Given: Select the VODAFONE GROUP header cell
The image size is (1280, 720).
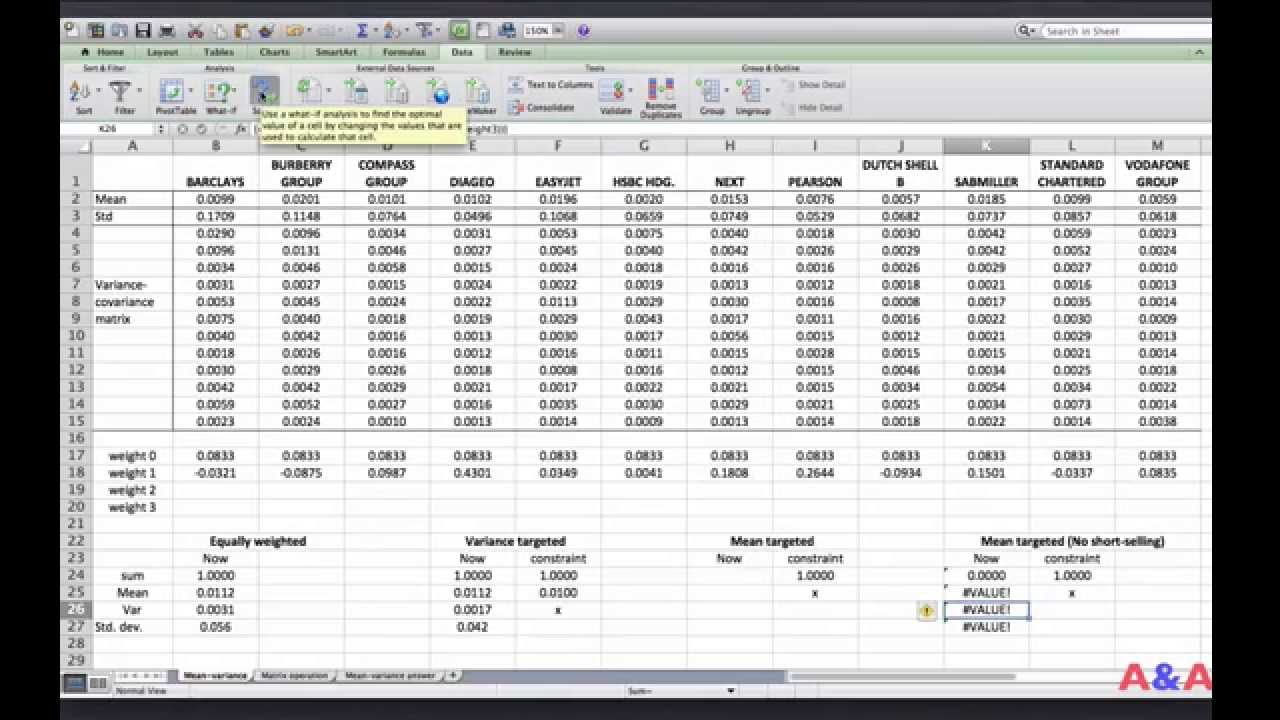Looking at the screenshot, I should click(x=1157, y=173).
